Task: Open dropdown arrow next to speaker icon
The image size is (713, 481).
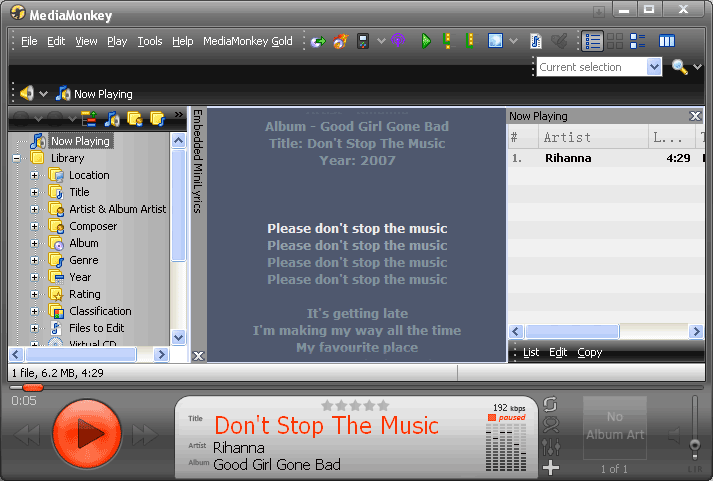Action: tap(43, 94)
